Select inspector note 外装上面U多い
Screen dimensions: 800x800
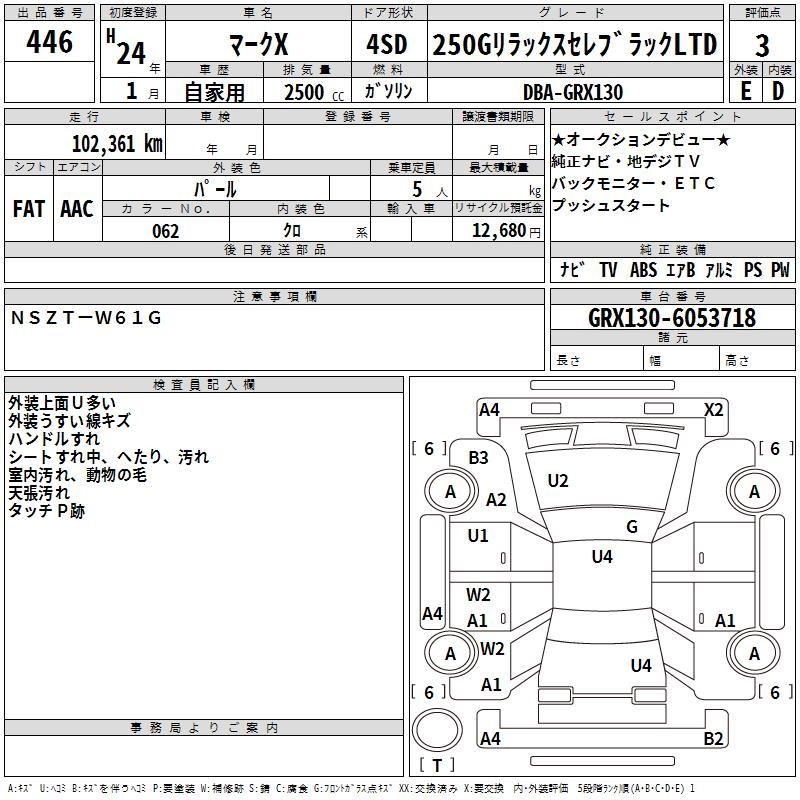click(x=62, y=403)
